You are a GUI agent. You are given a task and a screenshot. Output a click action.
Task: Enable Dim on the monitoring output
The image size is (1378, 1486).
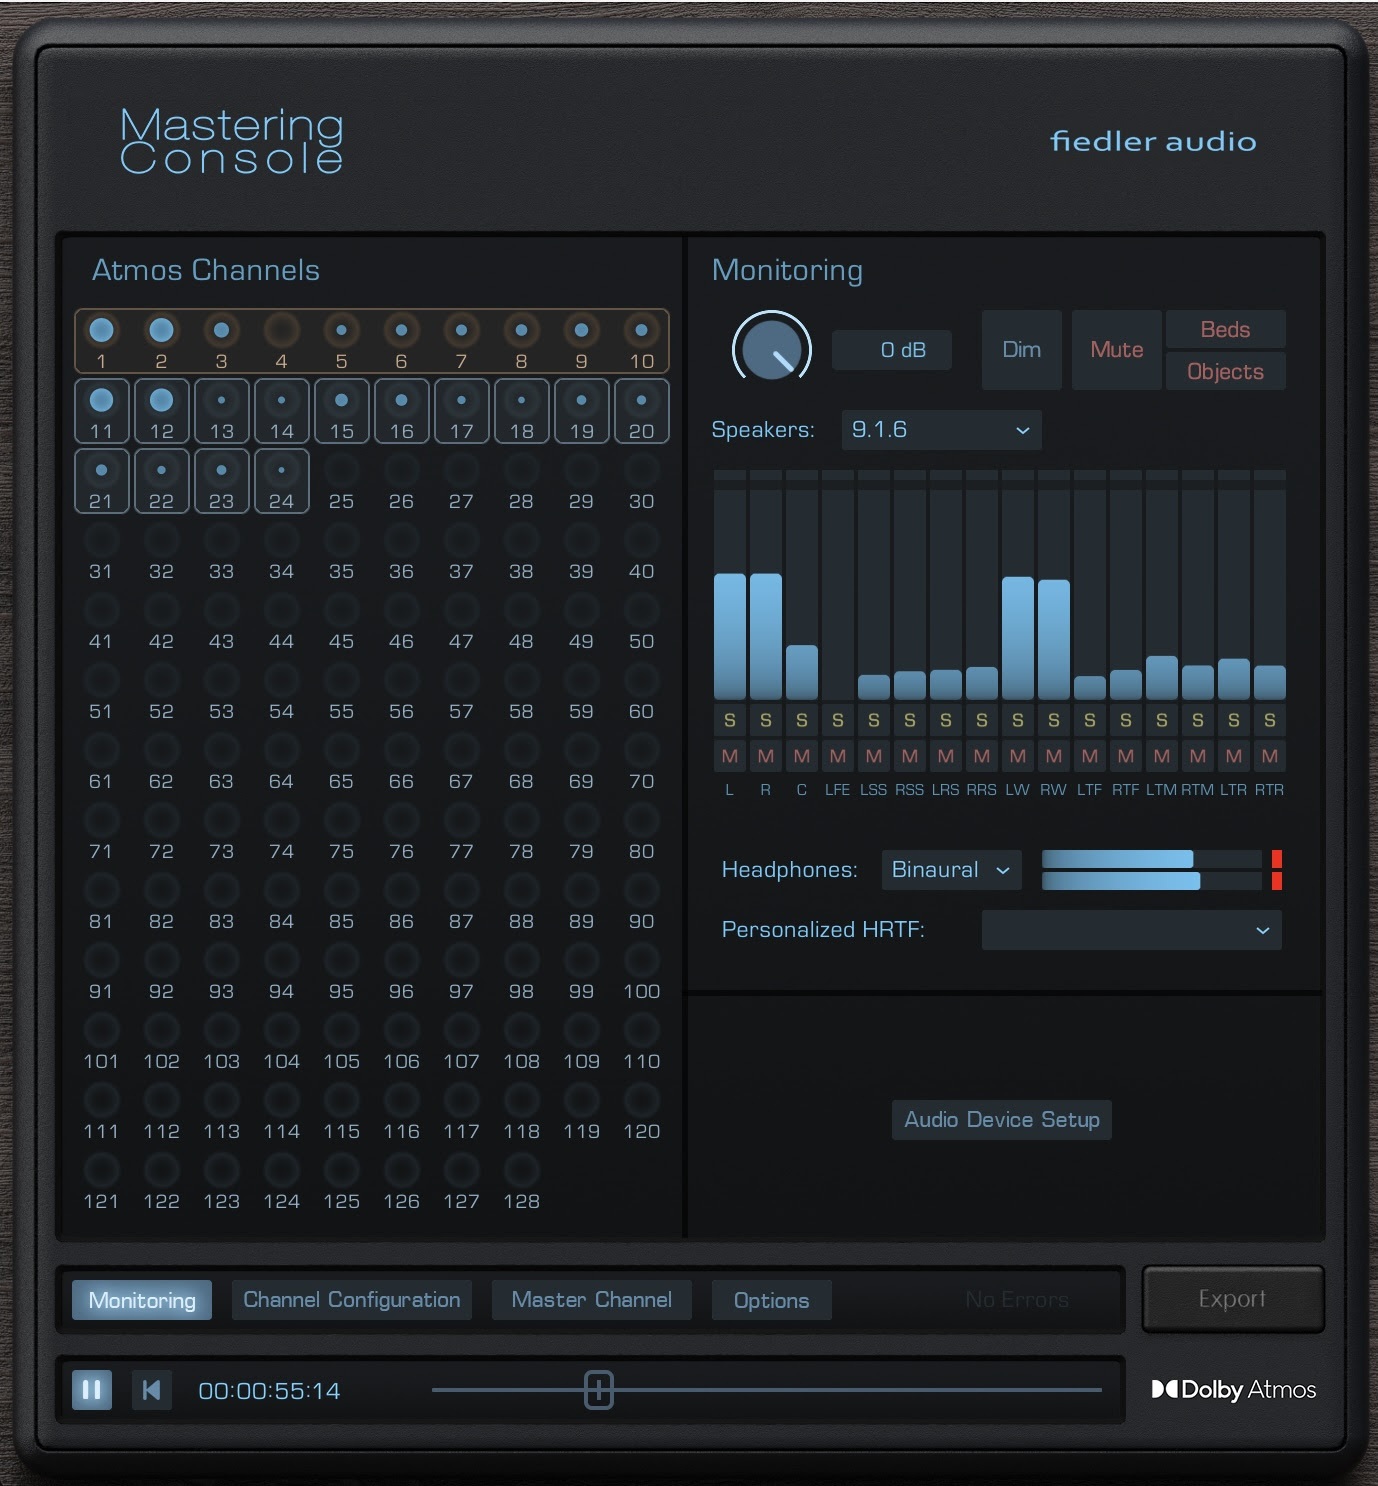click(1021, 350)
